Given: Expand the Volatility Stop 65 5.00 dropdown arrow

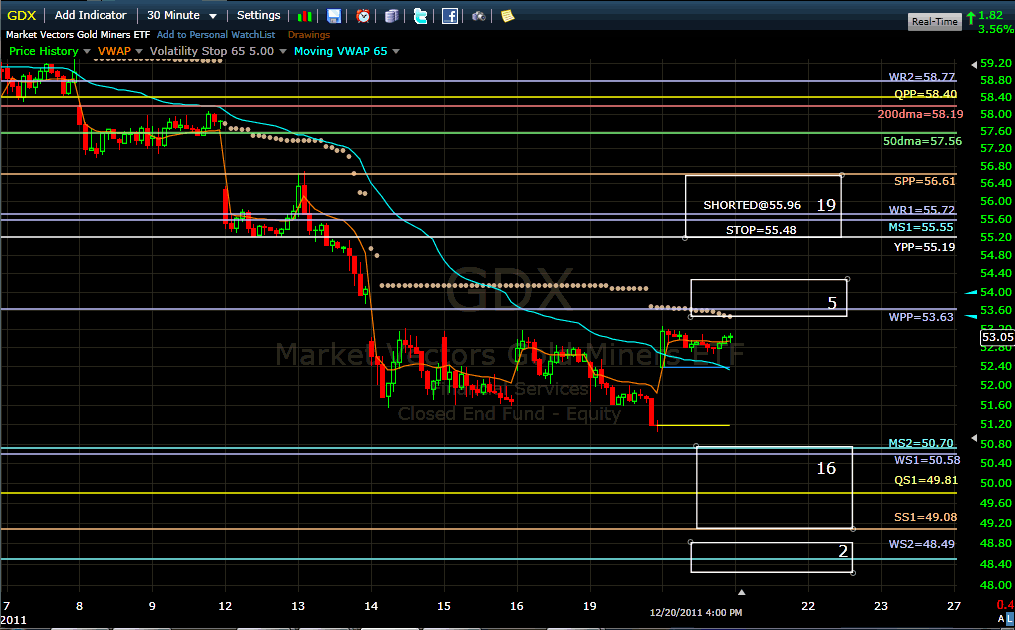Looking at the screenshot, I should [282, 51].
